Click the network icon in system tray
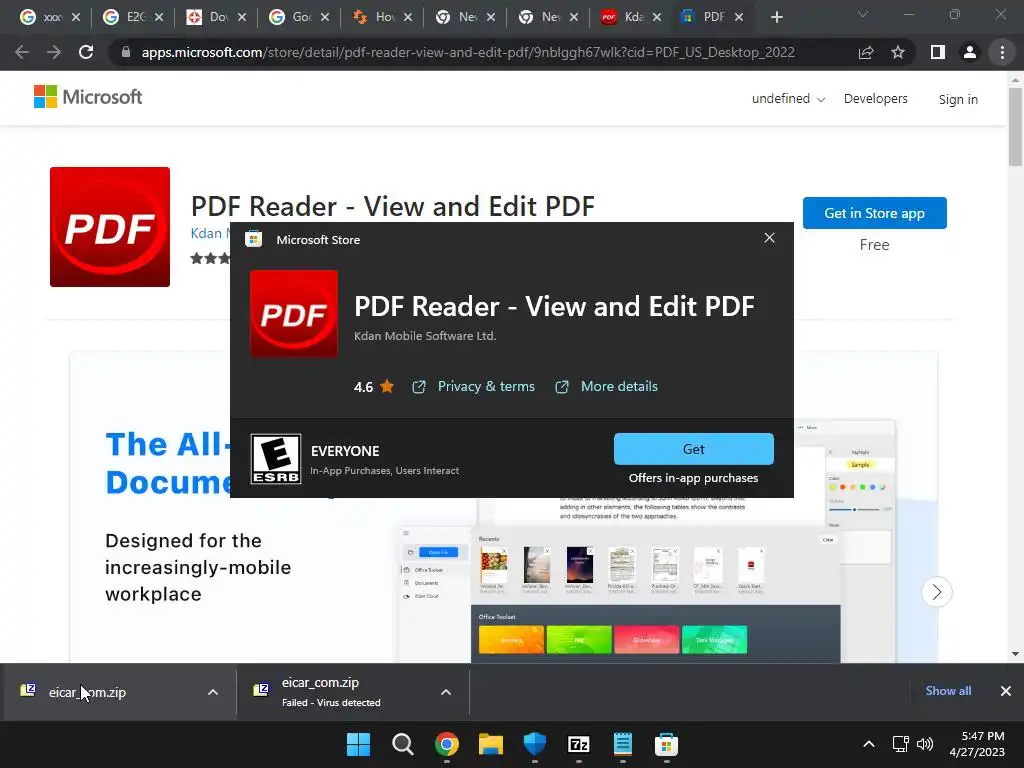 [x=901, y=744]
